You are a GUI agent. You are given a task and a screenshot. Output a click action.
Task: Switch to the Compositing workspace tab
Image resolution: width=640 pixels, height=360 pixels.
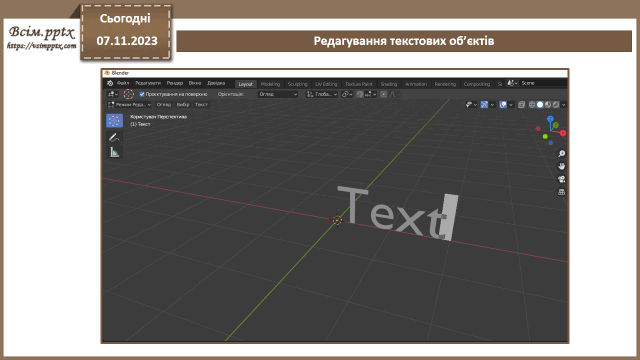476,84
